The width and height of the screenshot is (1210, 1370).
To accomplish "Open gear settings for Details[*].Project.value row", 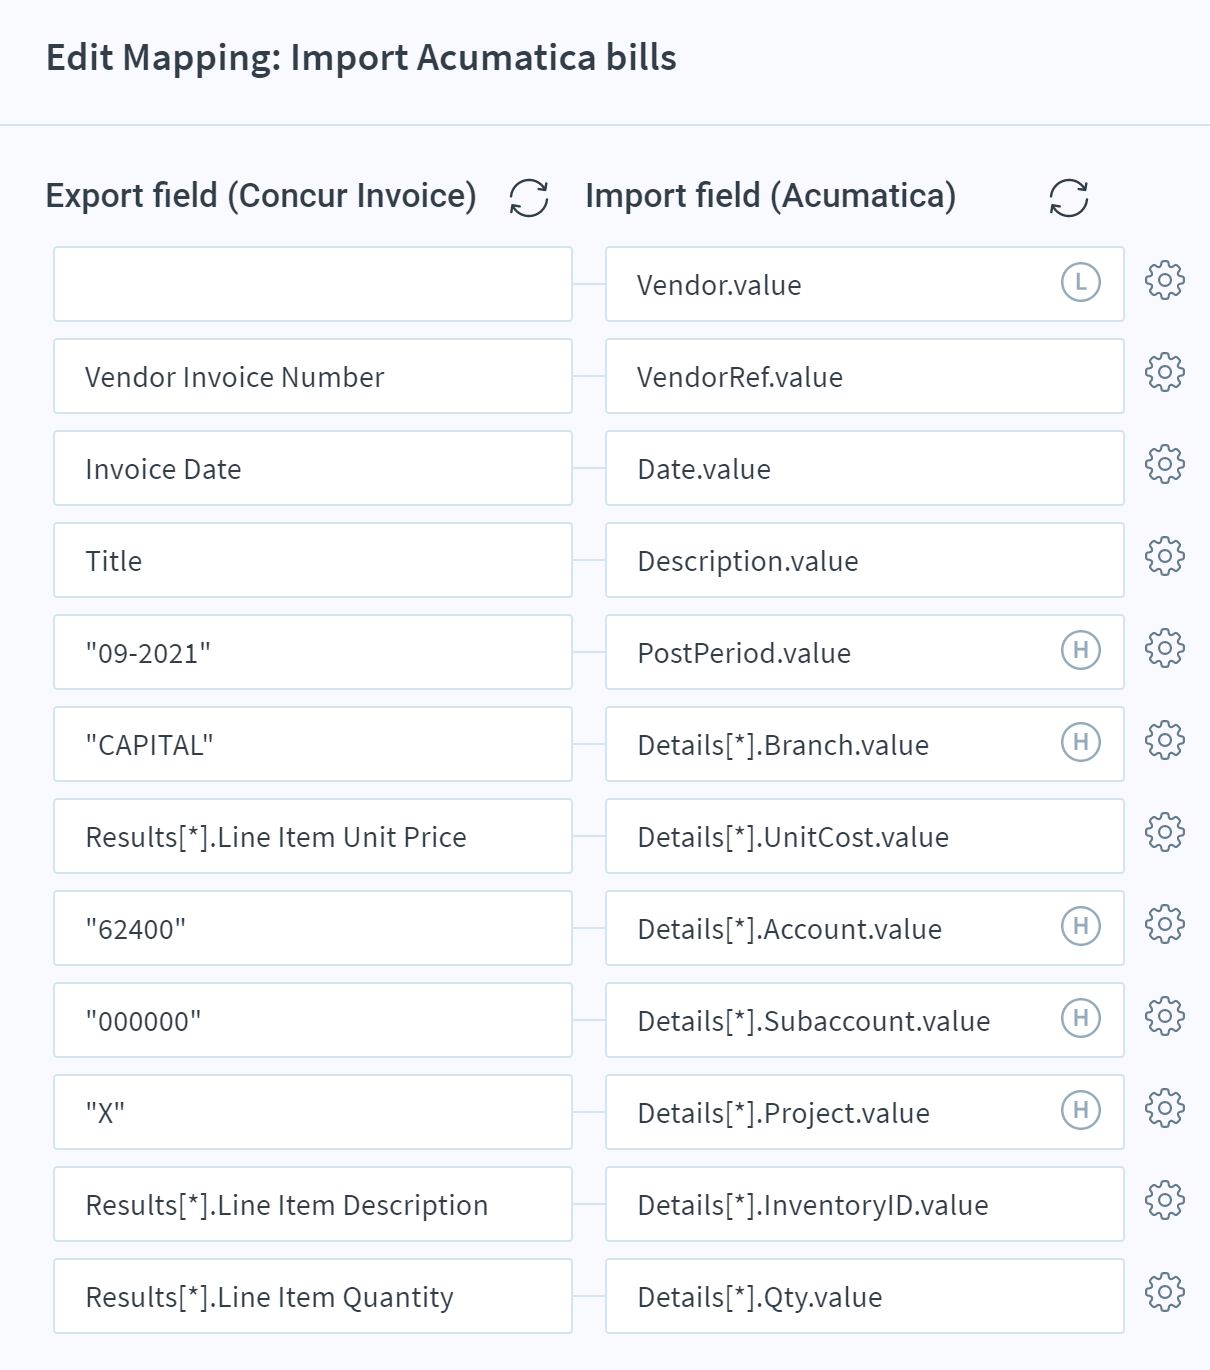I will tap(1165, 1109).
